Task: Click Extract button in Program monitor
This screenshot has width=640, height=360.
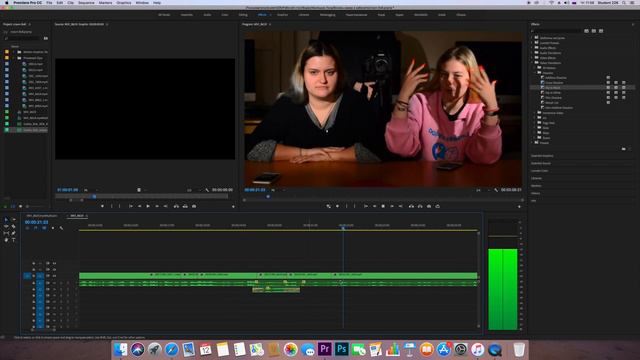Action: click(420, 206)
